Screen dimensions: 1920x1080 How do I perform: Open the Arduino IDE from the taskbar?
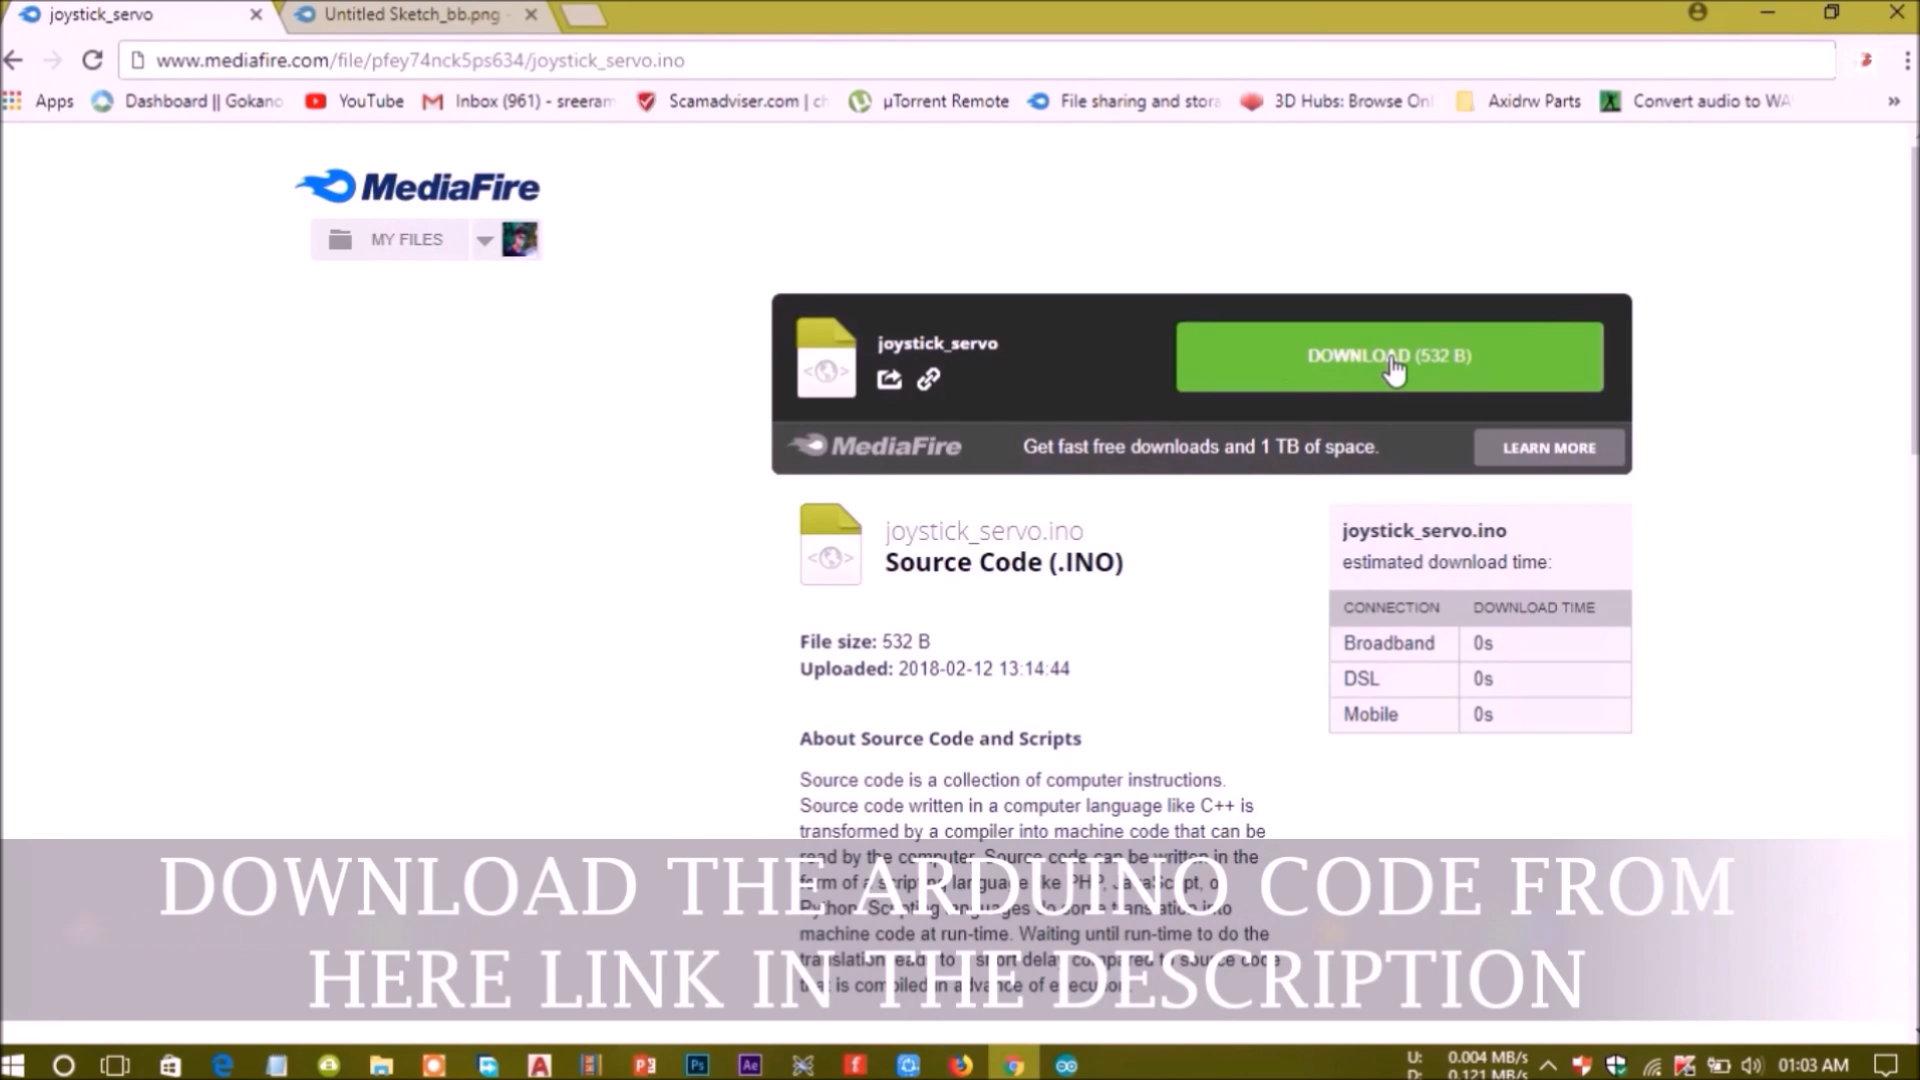click(1066, 1065)
